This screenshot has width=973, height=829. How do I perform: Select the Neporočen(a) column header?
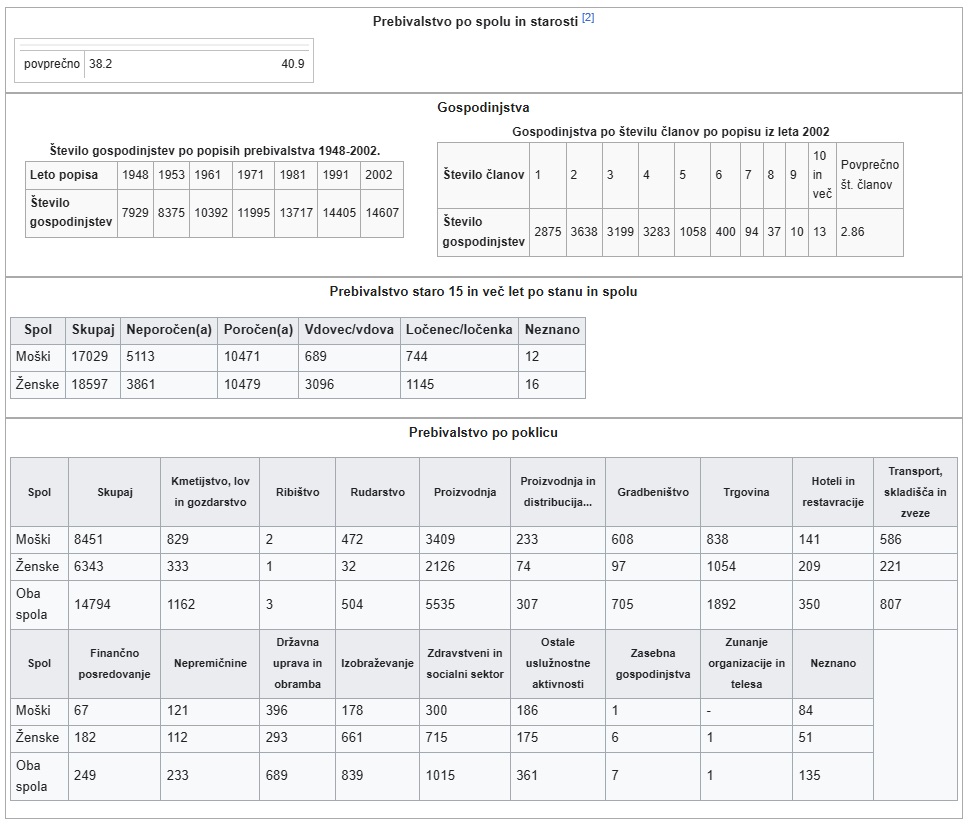coord(169,330)
